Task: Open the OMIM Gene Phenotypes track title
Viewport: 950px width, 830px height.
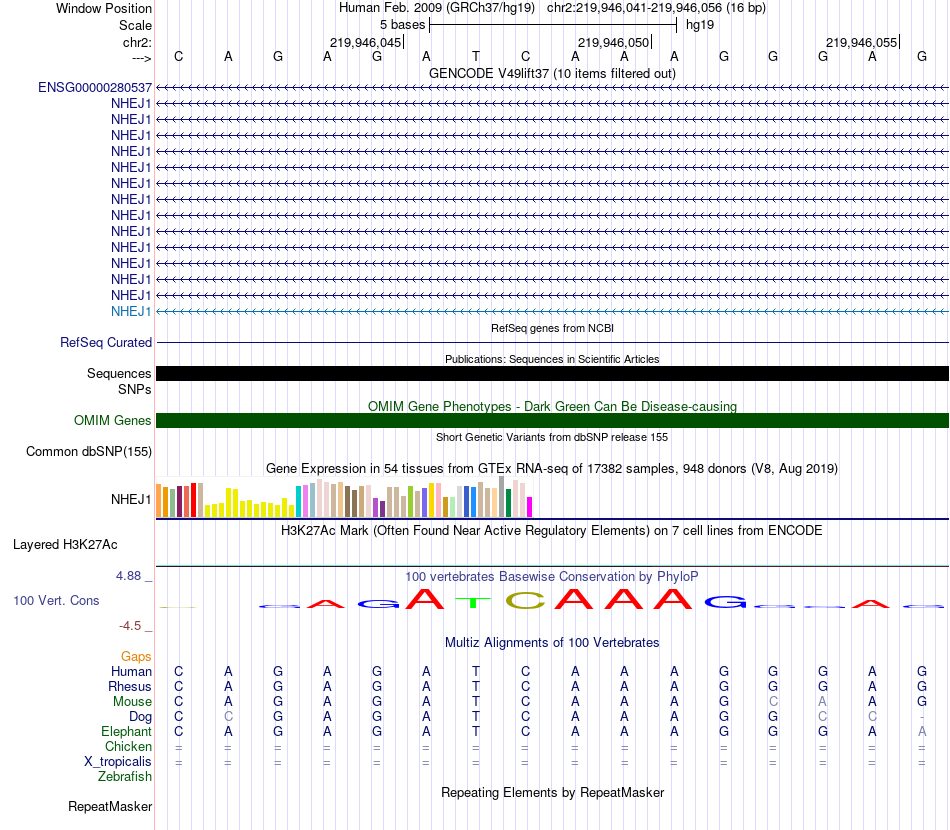Action: [x=552, y=407]
